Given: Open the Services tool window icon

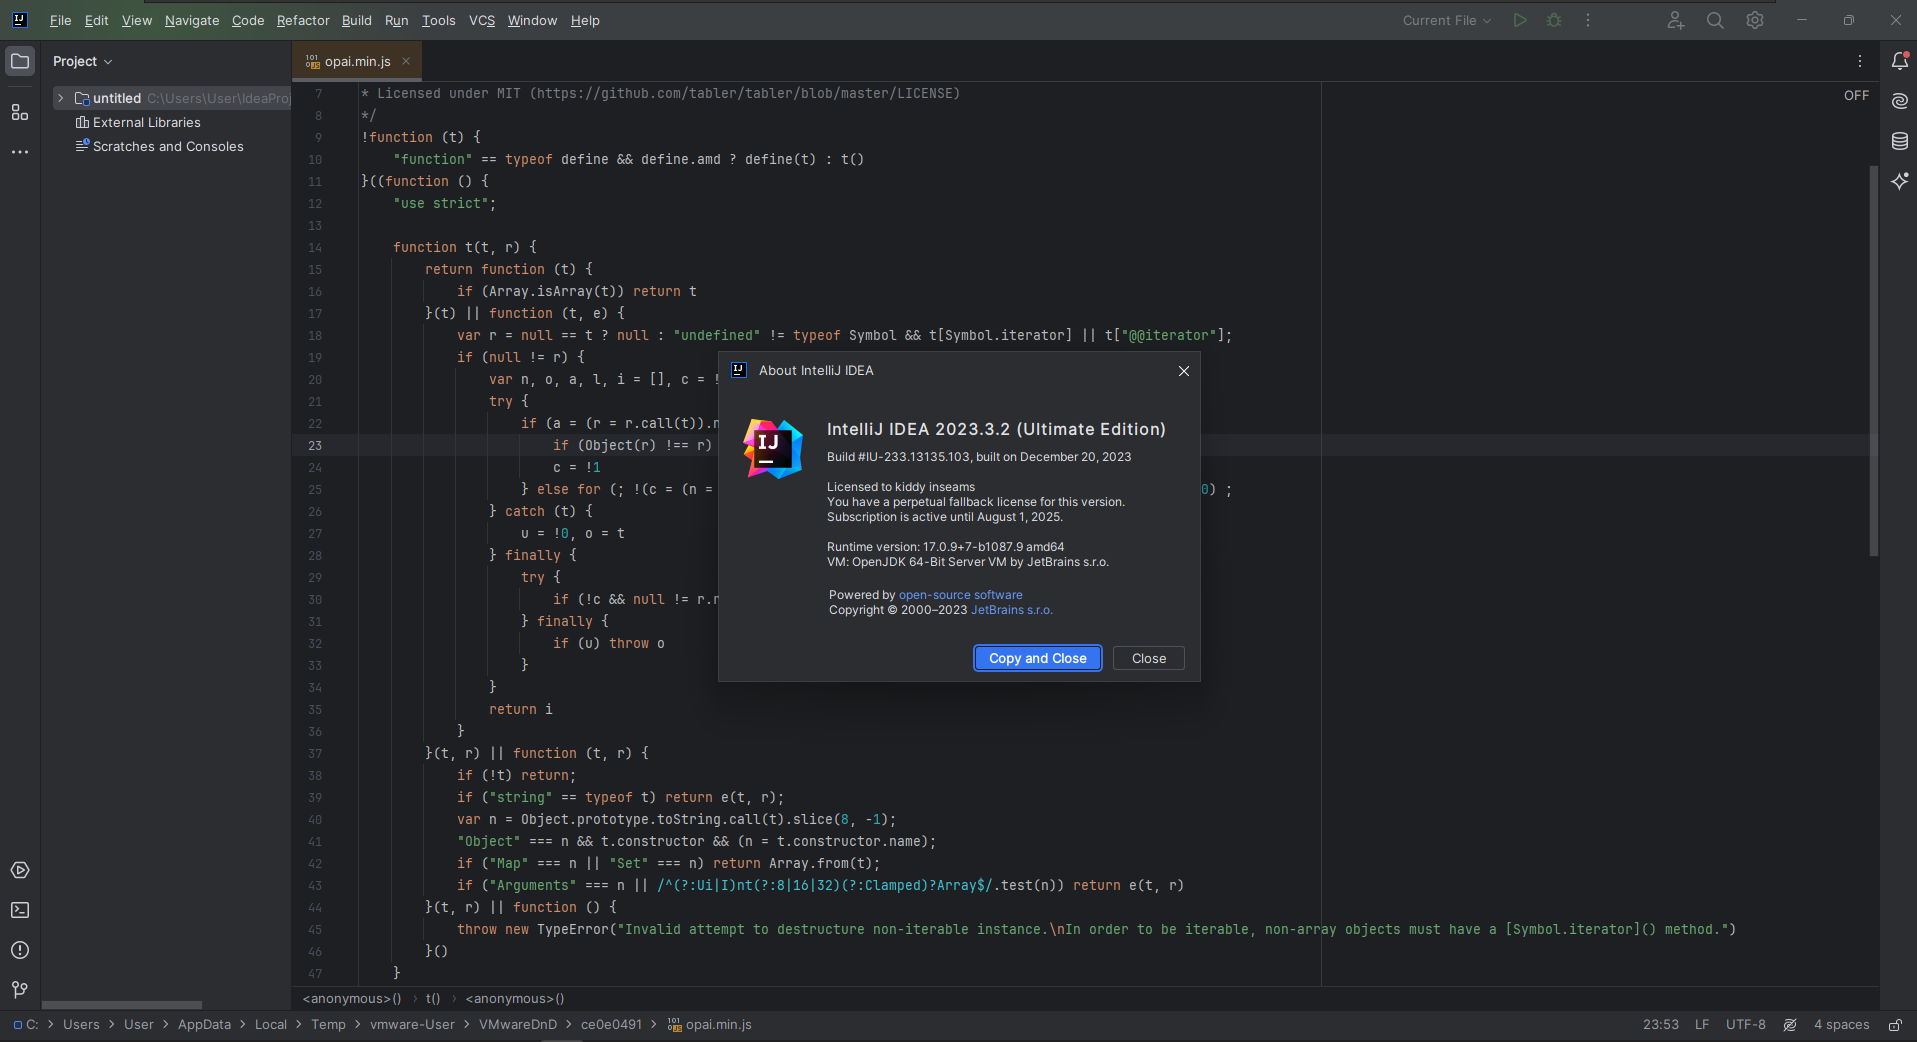Looking at the screenshot, I should [x=20, y=870].
